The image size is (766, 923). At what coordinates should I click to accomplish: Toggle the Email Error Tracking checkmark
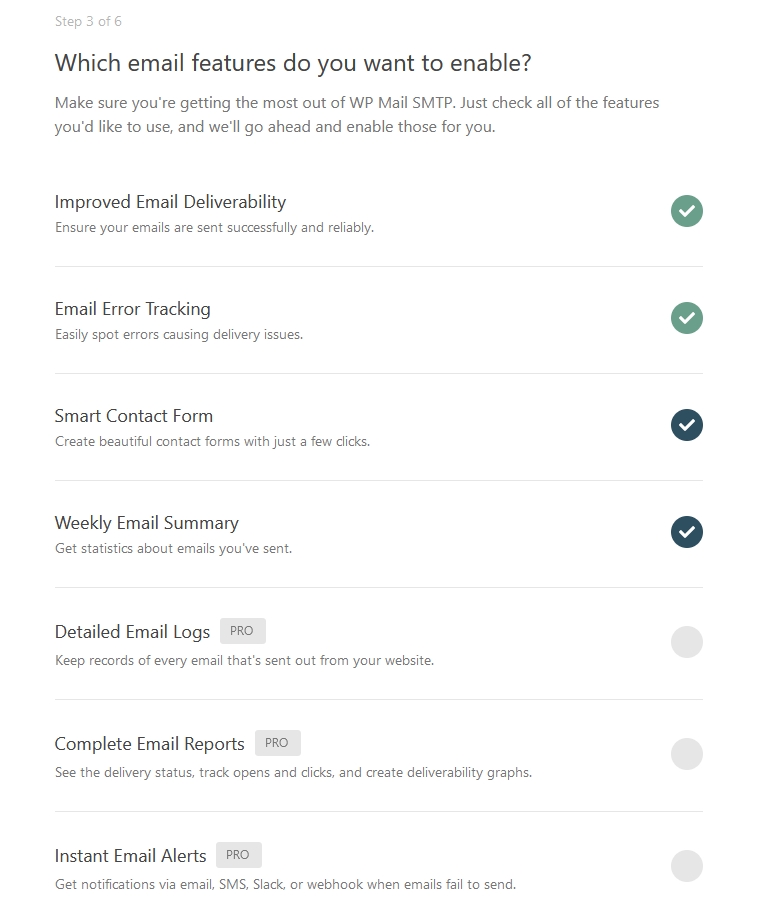687,318
